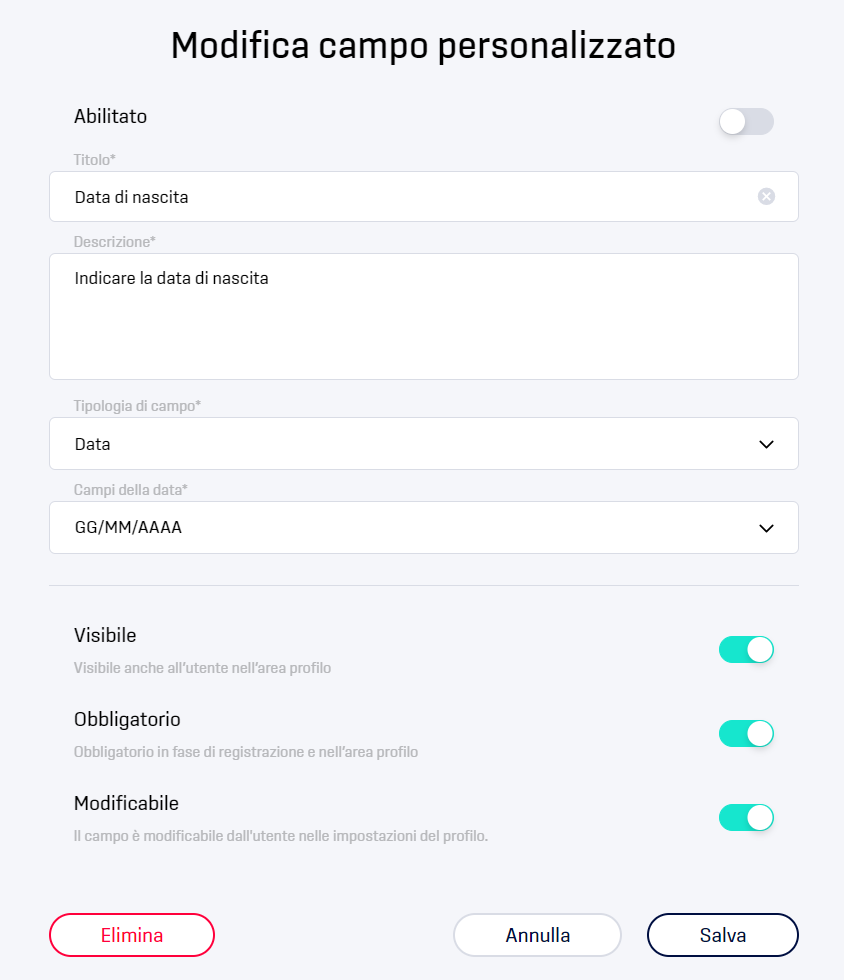The width and height of the screenshot is (844, 980).
Task: Click the Obbligatorio setting label
Action: [127, 719]
